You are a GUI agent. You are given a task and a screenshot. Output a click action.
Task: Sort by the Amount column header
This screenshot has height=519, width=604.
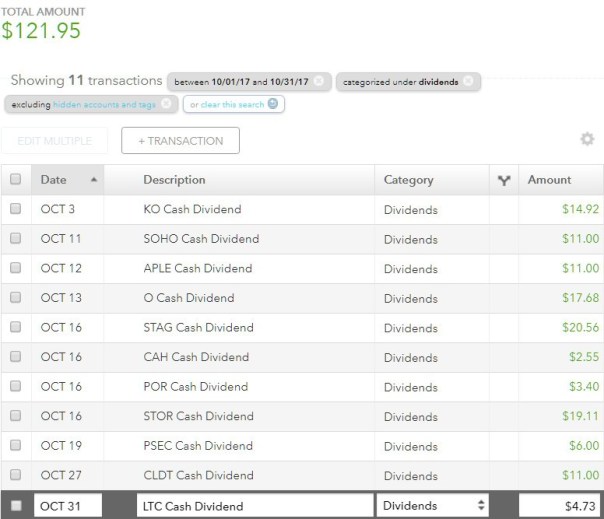pos(549,180)
